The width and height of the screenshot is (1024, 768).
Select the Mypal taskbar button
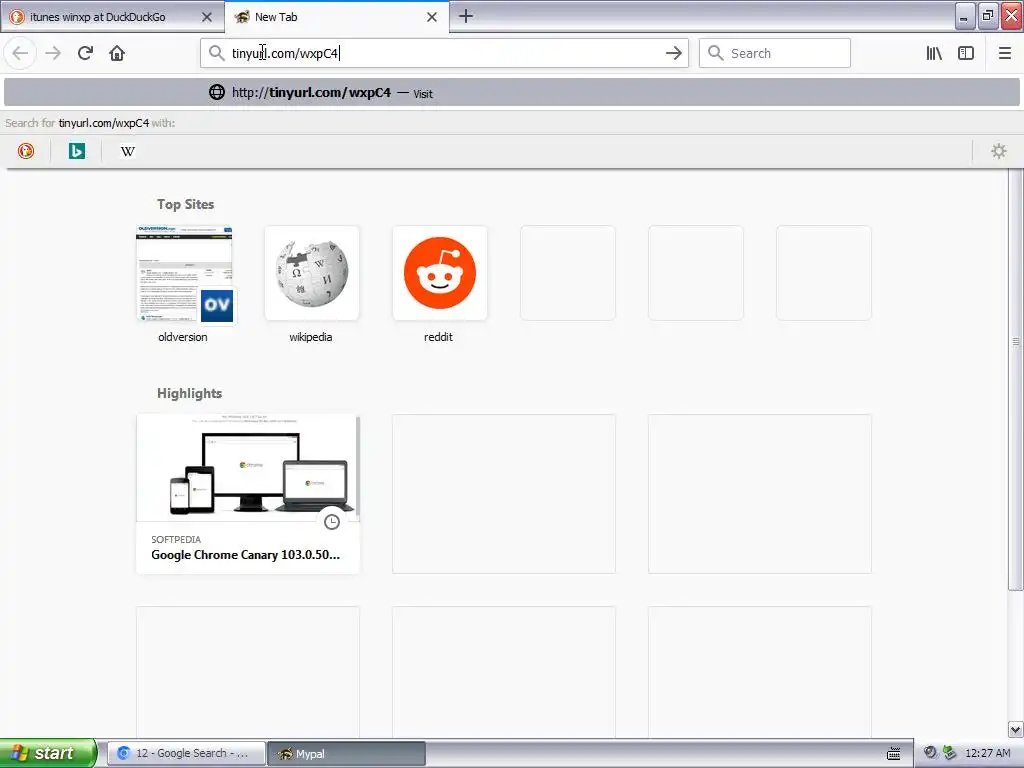click(346, 753)
